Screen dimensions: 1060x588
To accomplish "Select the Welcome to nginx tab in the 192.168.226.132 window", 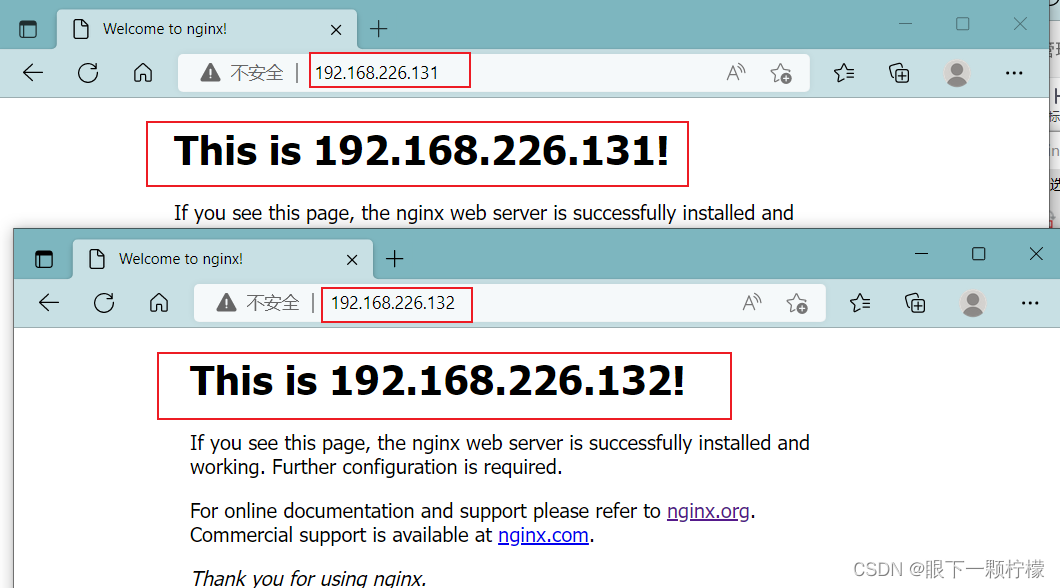I will coord(223,259).
